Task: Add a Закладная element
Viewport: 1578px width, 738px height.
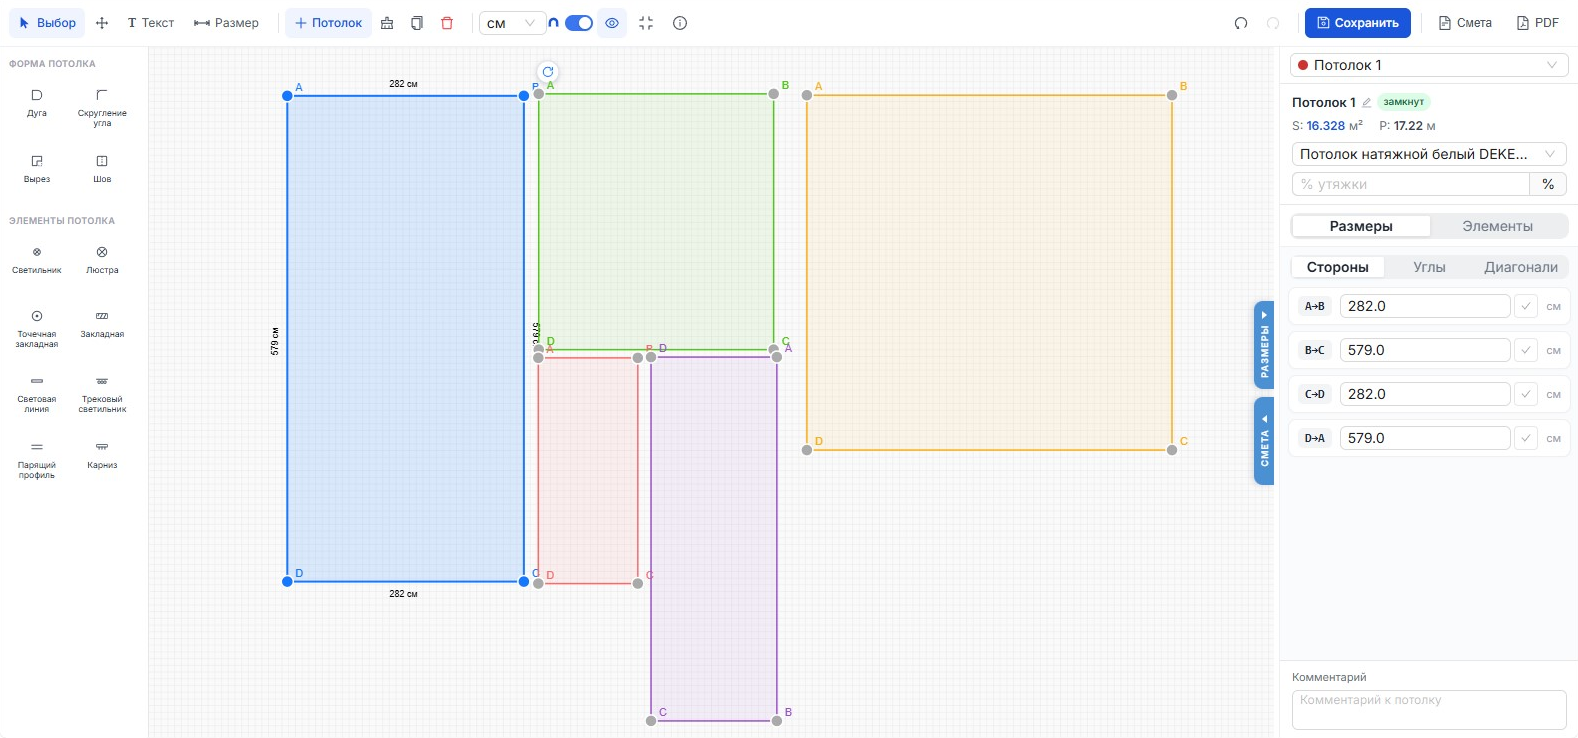Action: [x=102, y=323]
